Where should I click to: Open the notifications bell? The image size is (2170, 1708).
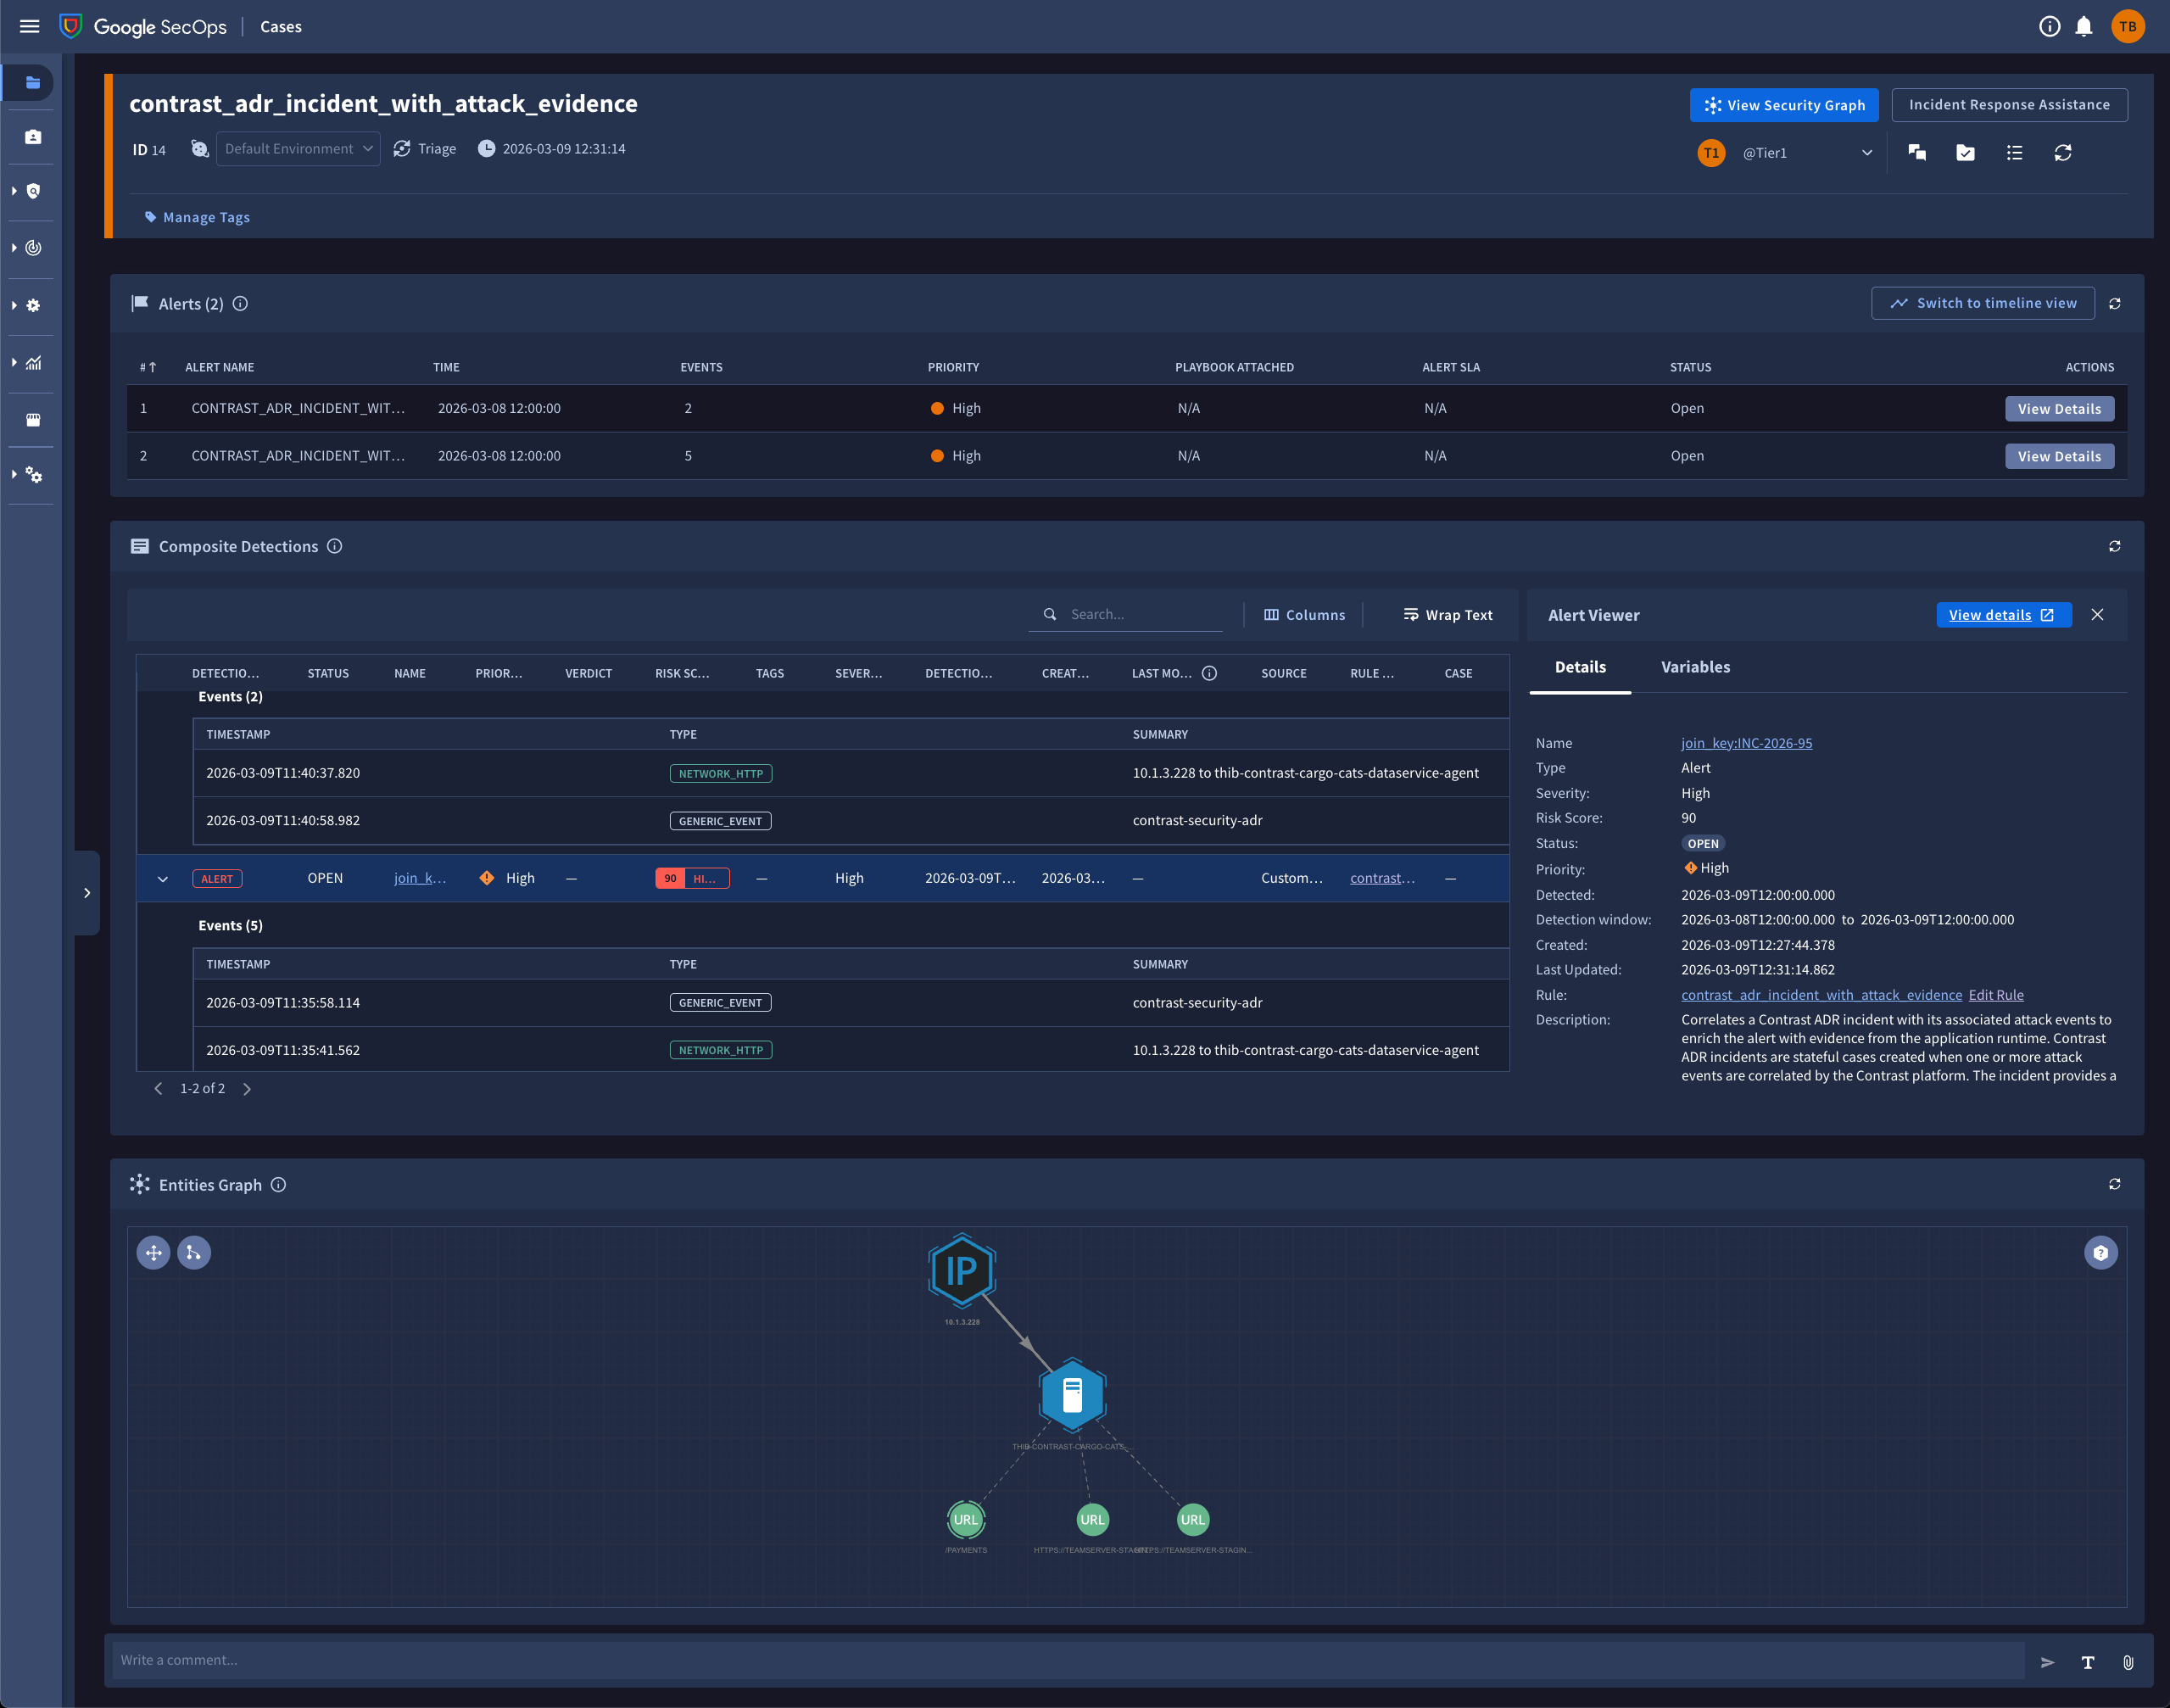point(2084,27)
